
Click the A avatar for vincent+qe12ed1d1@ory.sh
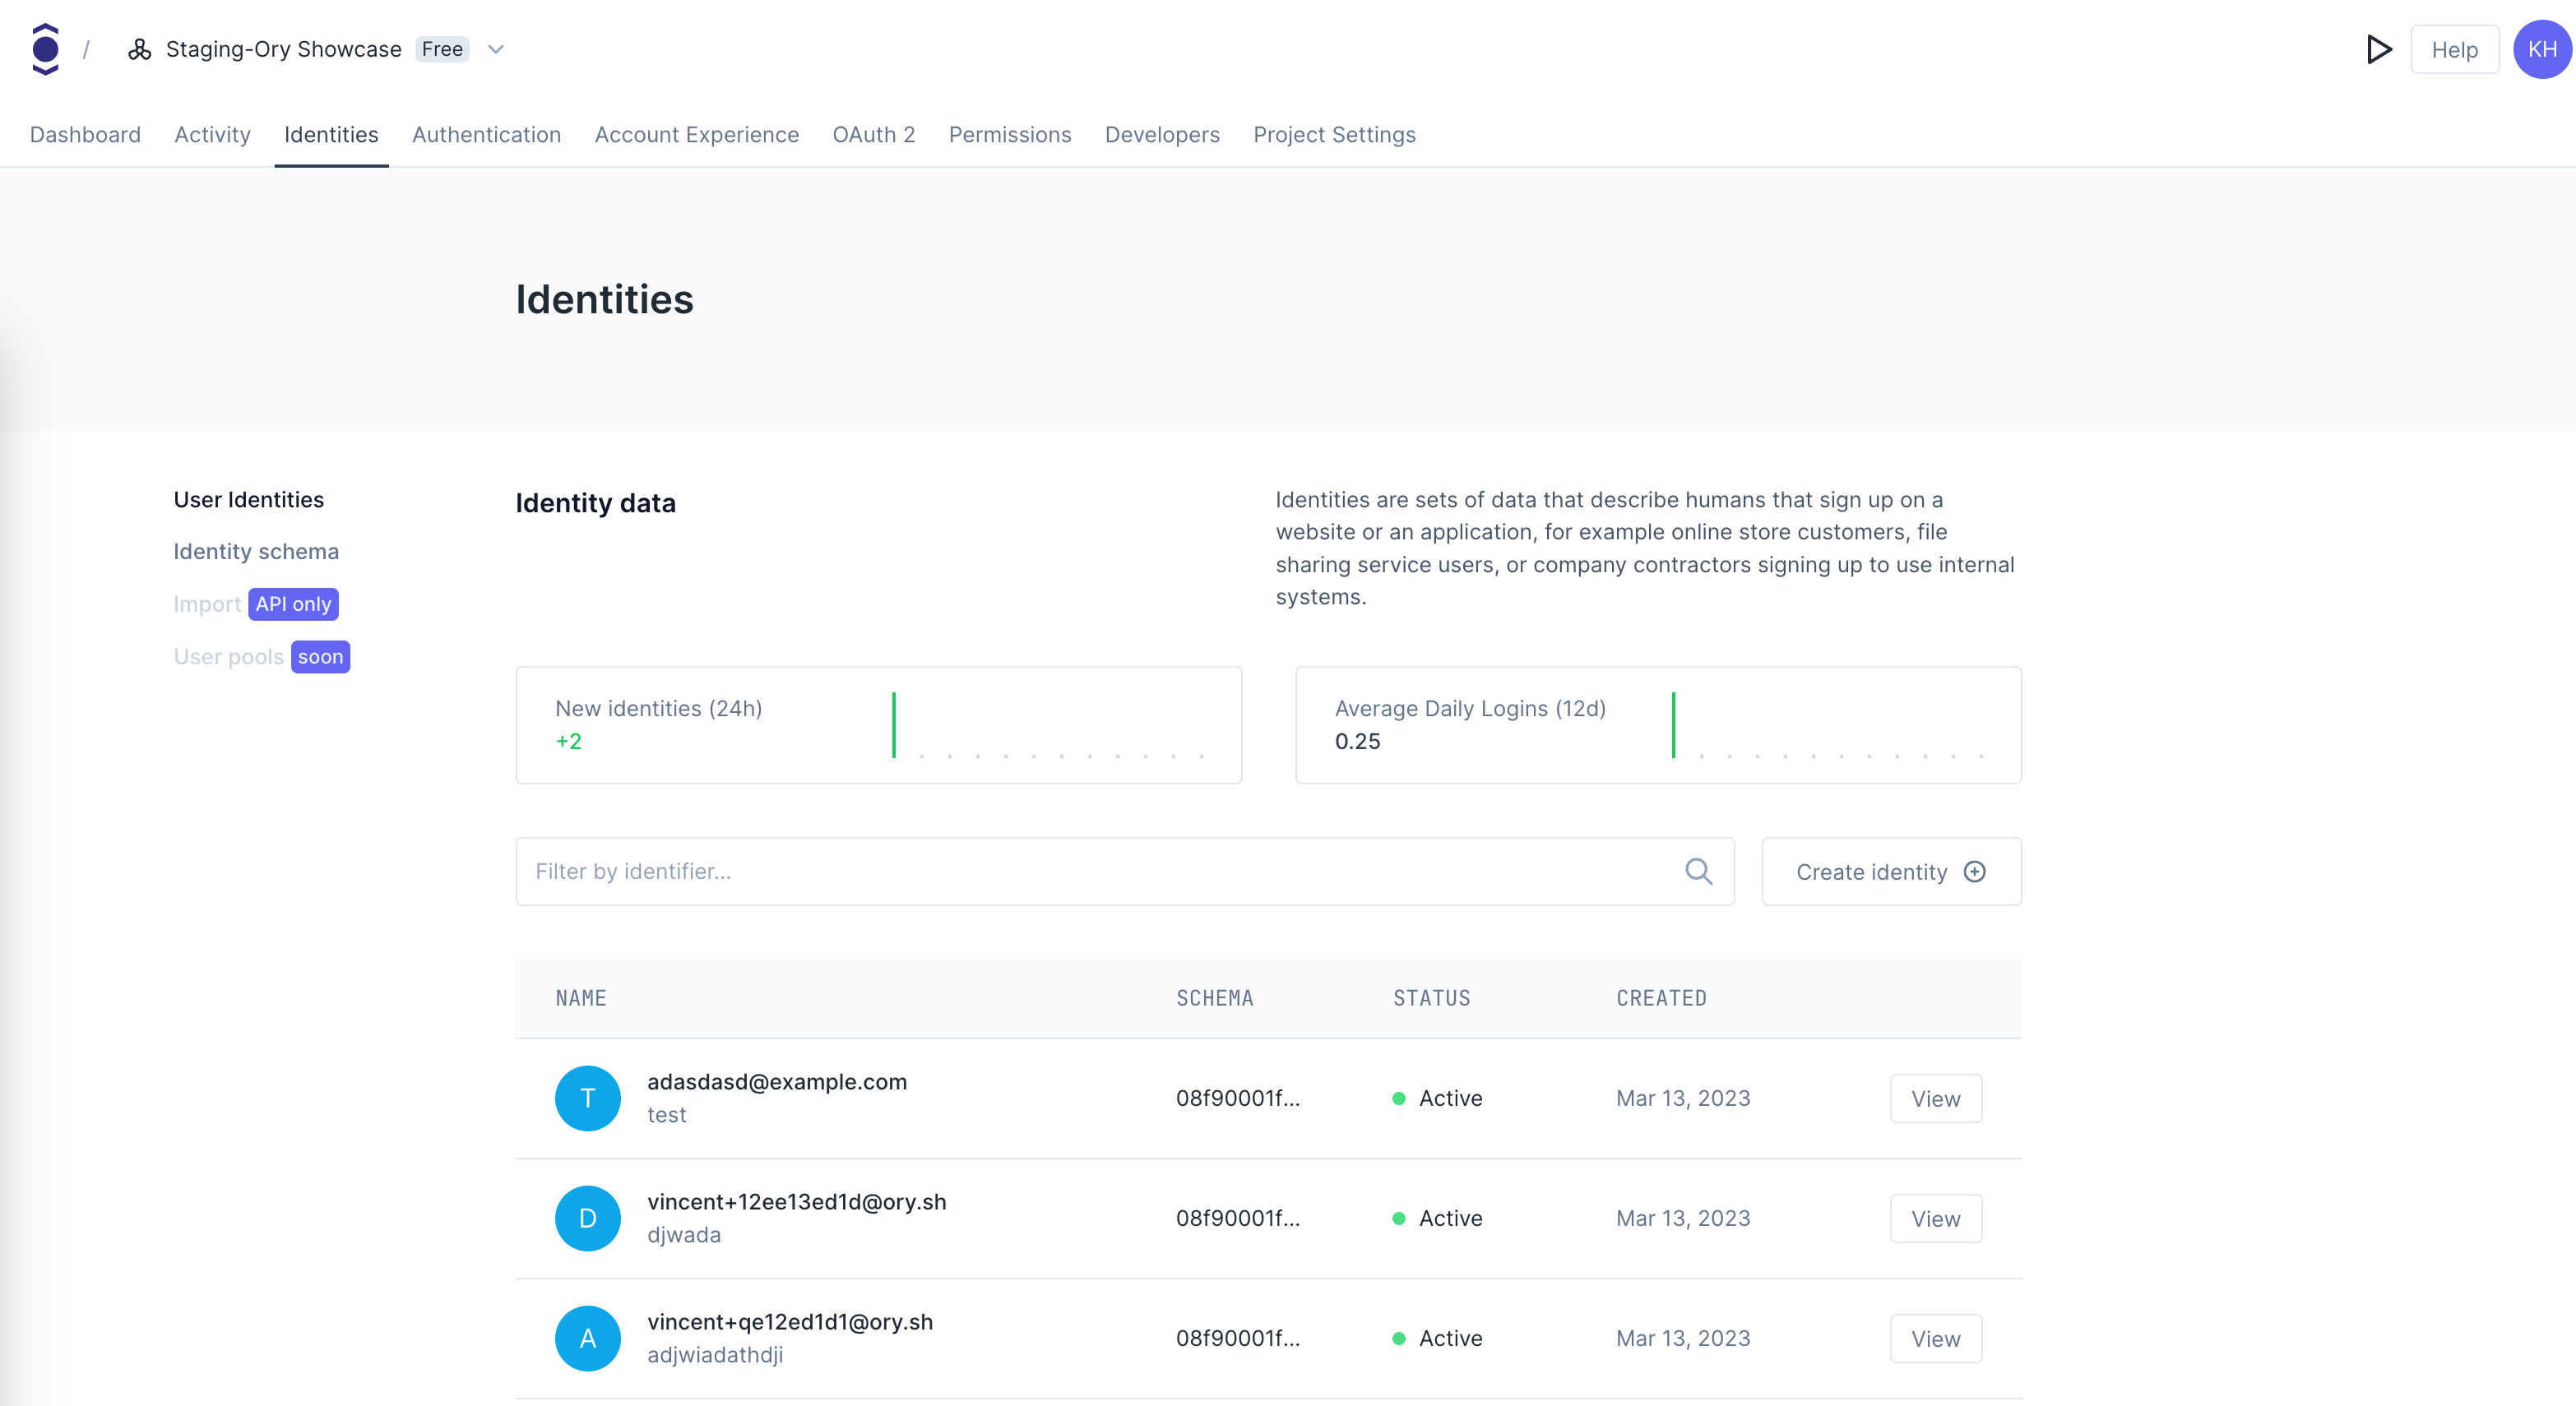(x=588, y=1338)
